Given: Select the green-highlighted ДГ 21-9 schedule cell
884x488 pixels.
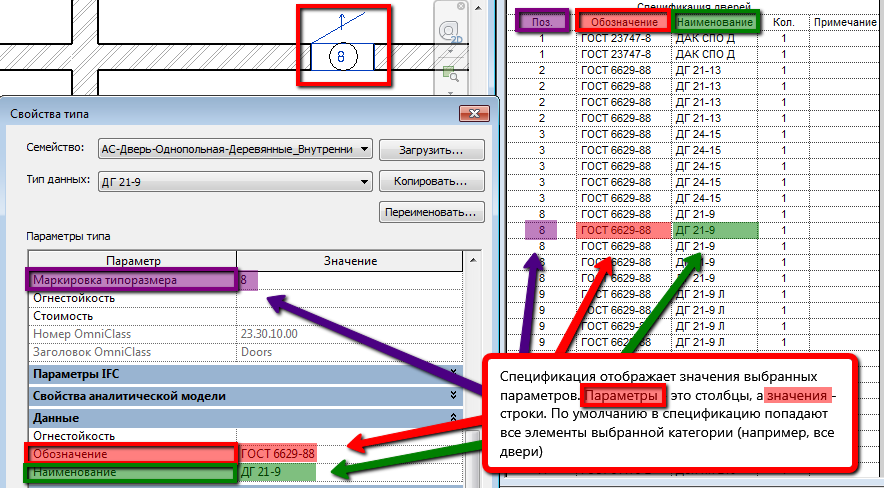Looking at the screenshot, I should (715, 230).
